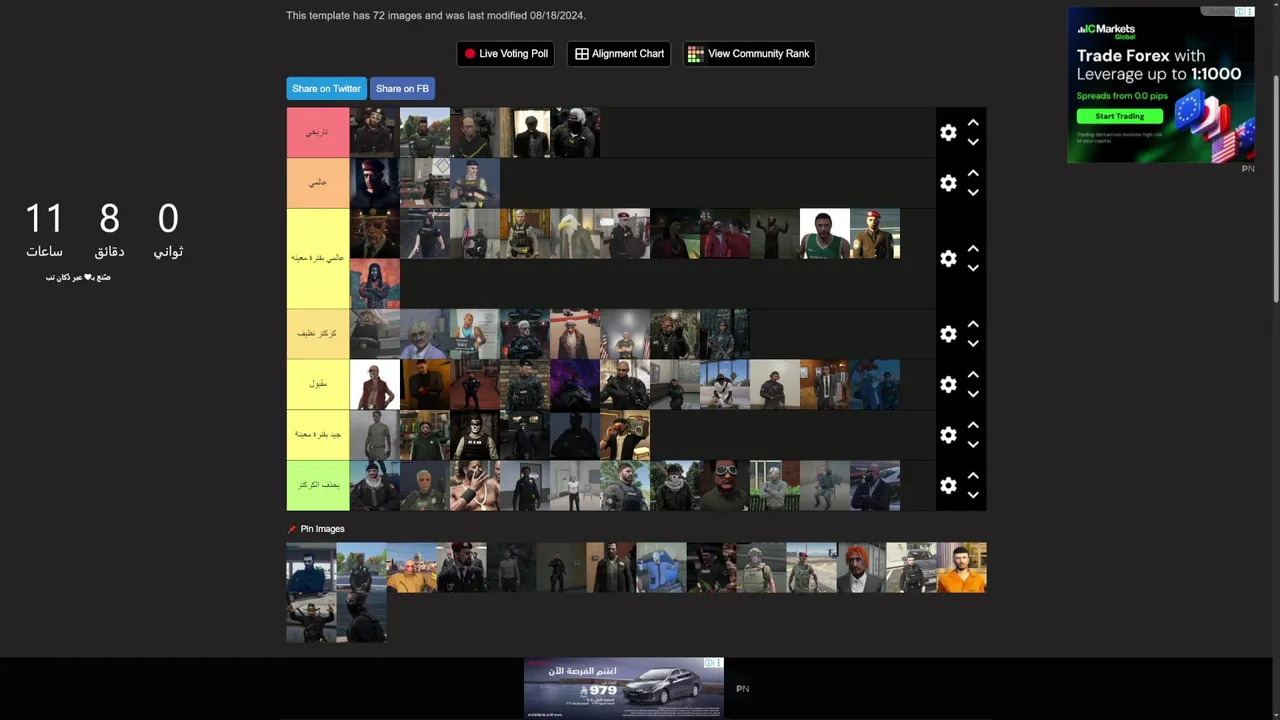Move the green يحذف الكركتر tier down

(x=973, y=495)
